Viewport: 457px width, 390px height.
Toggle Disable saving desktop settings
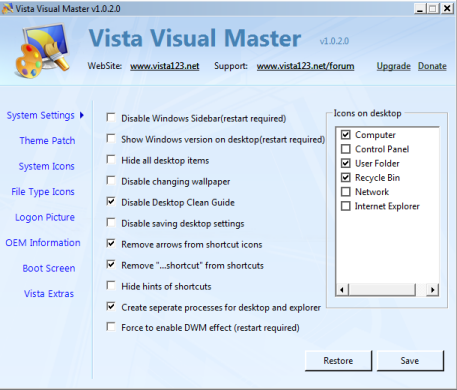click(111, 223)
